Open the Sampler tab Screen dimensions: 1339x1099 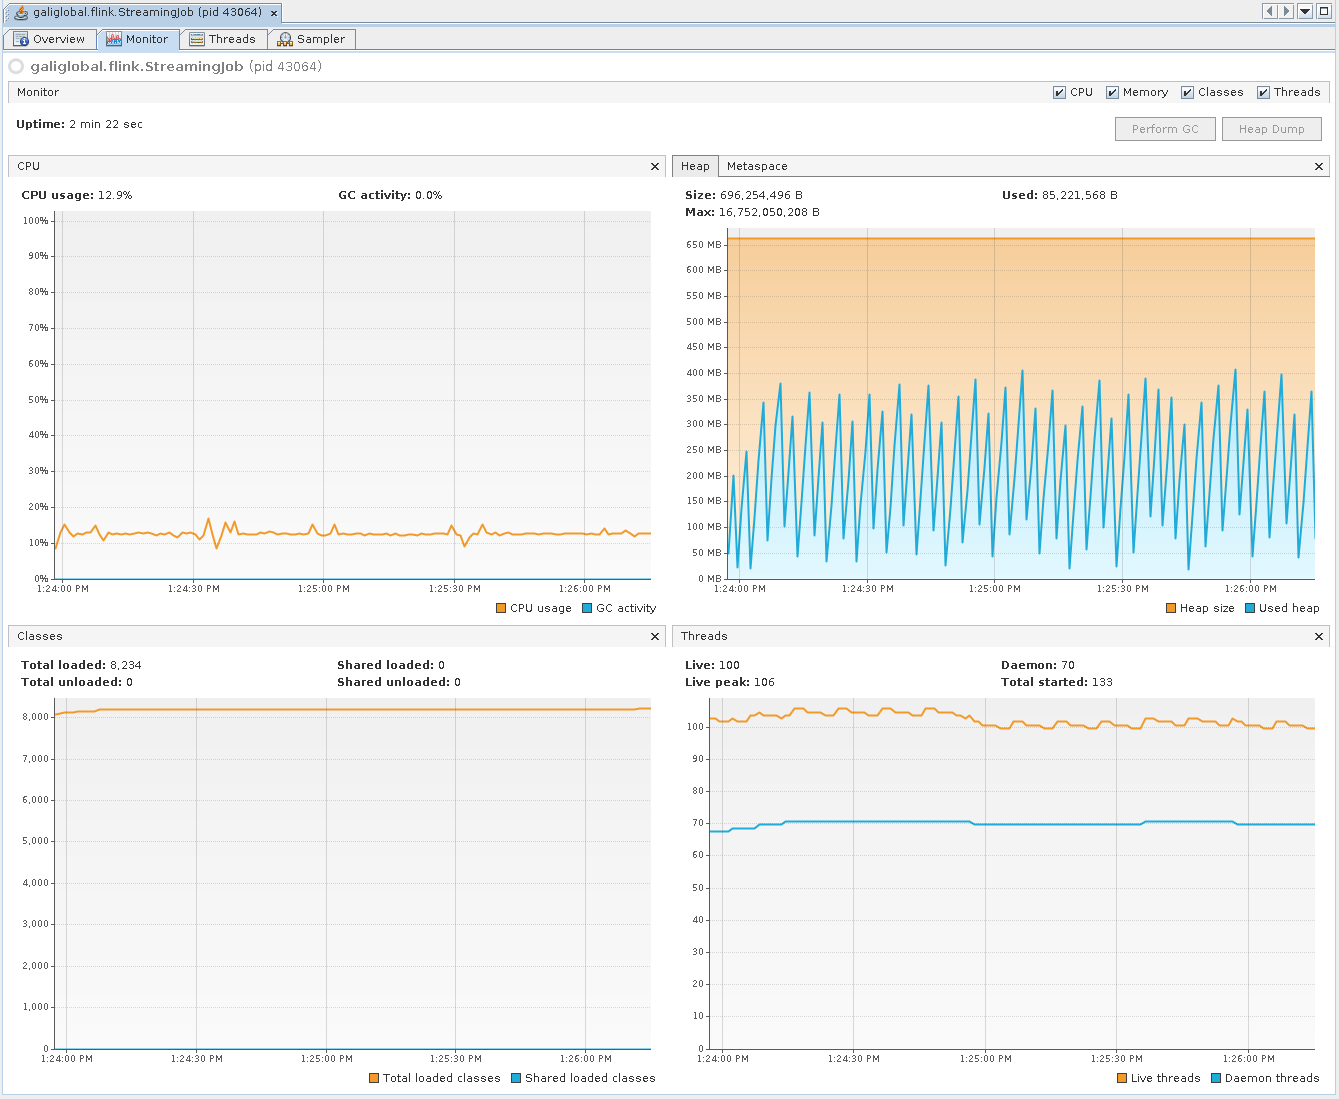(x=311, y=39)
